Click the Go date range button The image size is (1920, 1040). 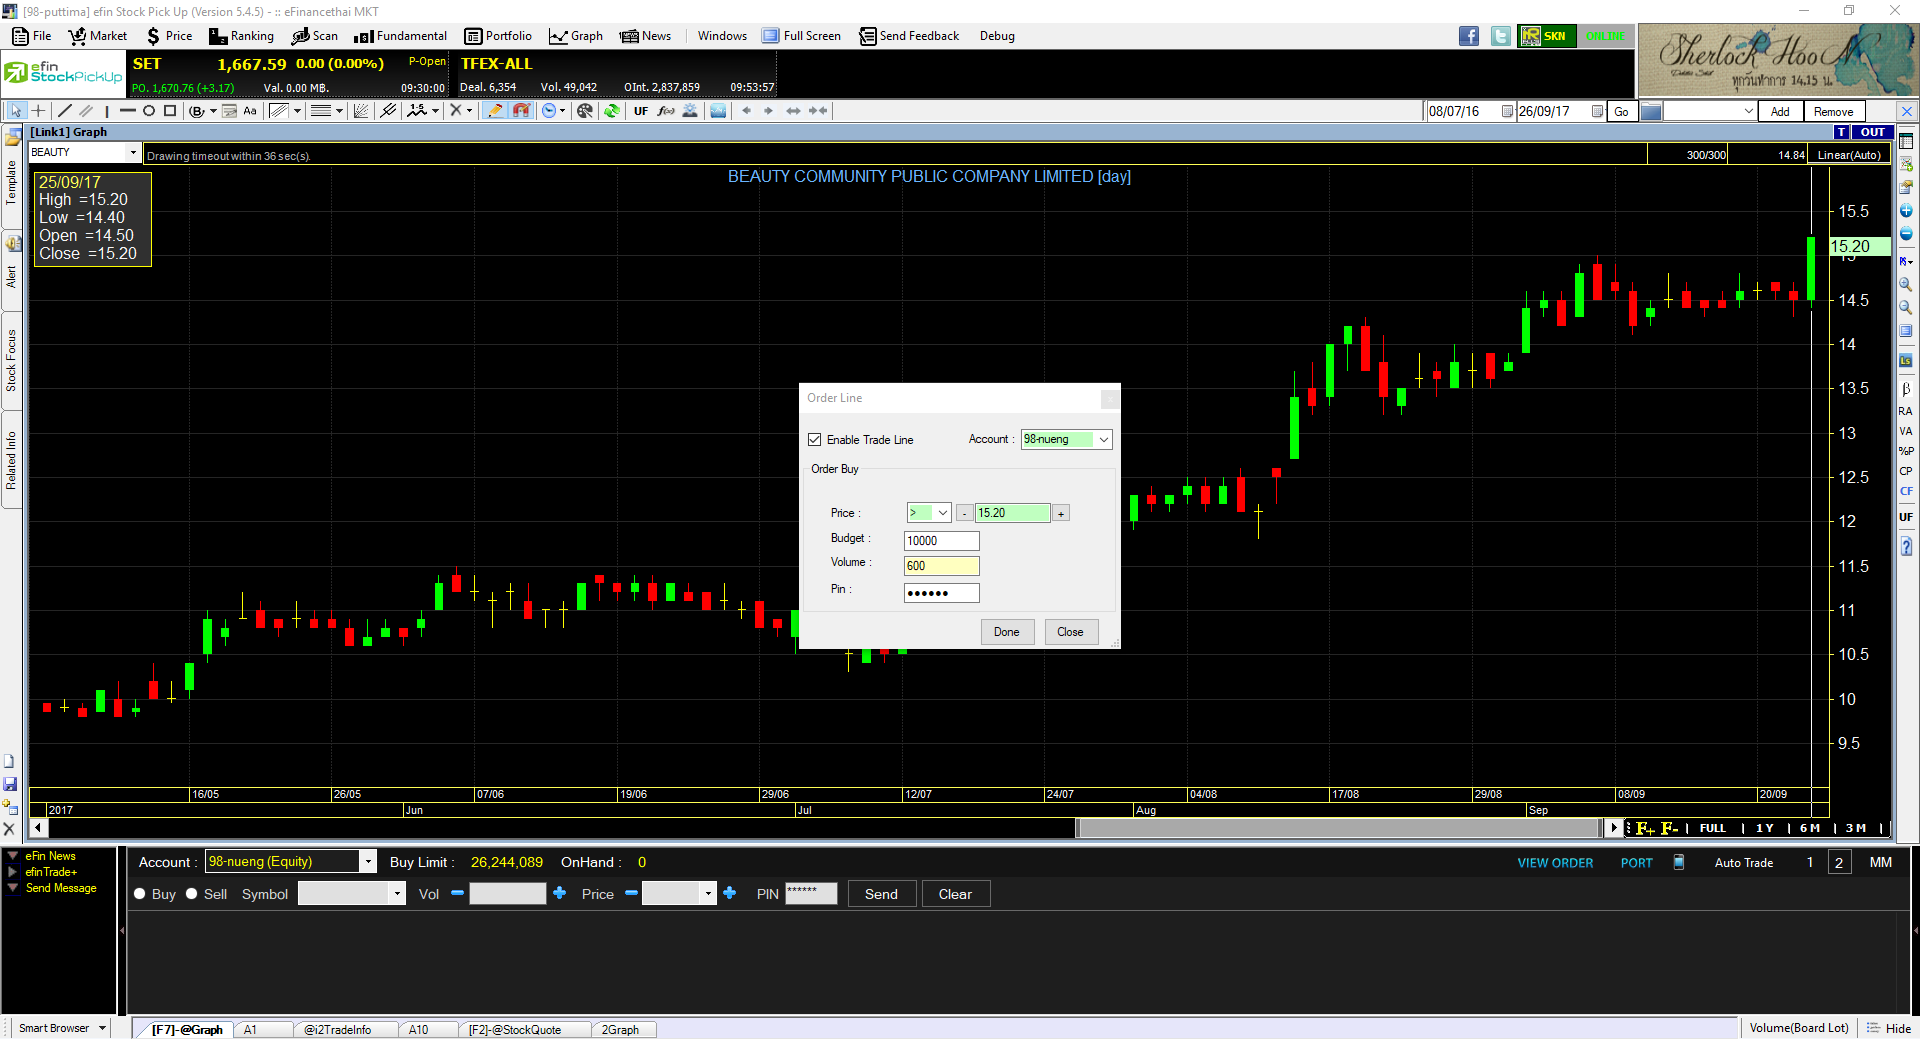click(x=1622, y=111)
